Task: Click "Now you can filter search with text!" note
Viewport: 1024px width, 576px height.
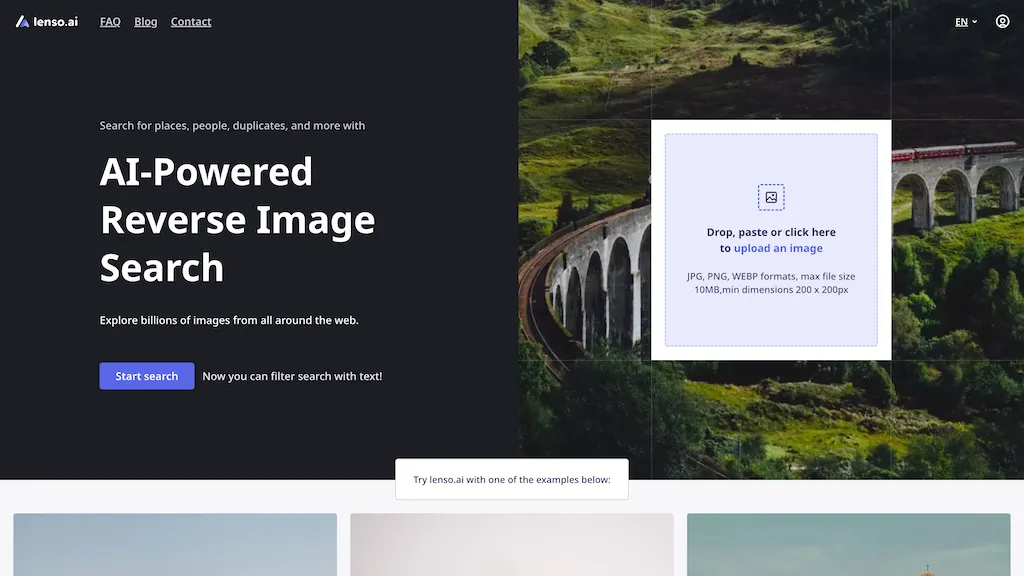Action: (x=292, y=376)
